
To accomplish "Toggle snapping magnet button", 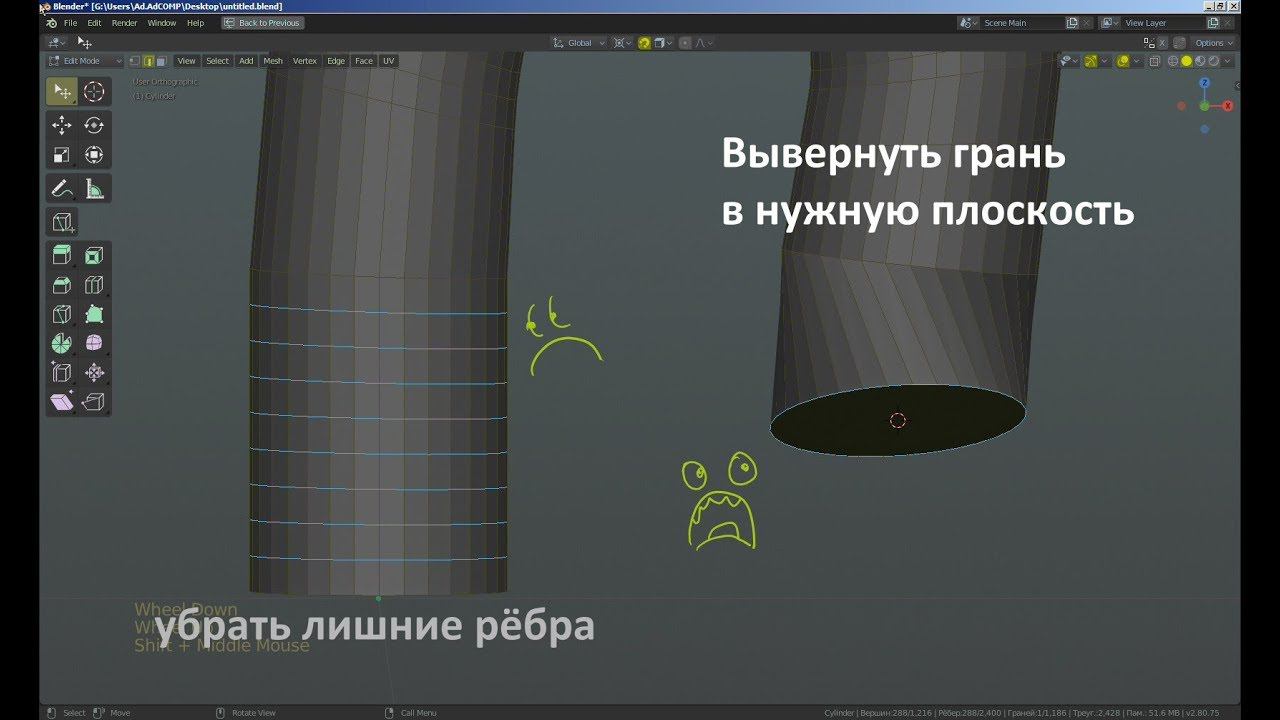I will coord(644,43).
